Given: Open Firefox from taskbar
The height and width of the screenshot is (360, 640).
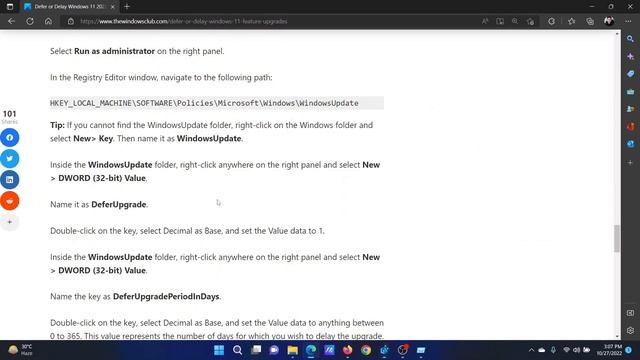Looking at the screenshot, I should click(x=348, y=350).
